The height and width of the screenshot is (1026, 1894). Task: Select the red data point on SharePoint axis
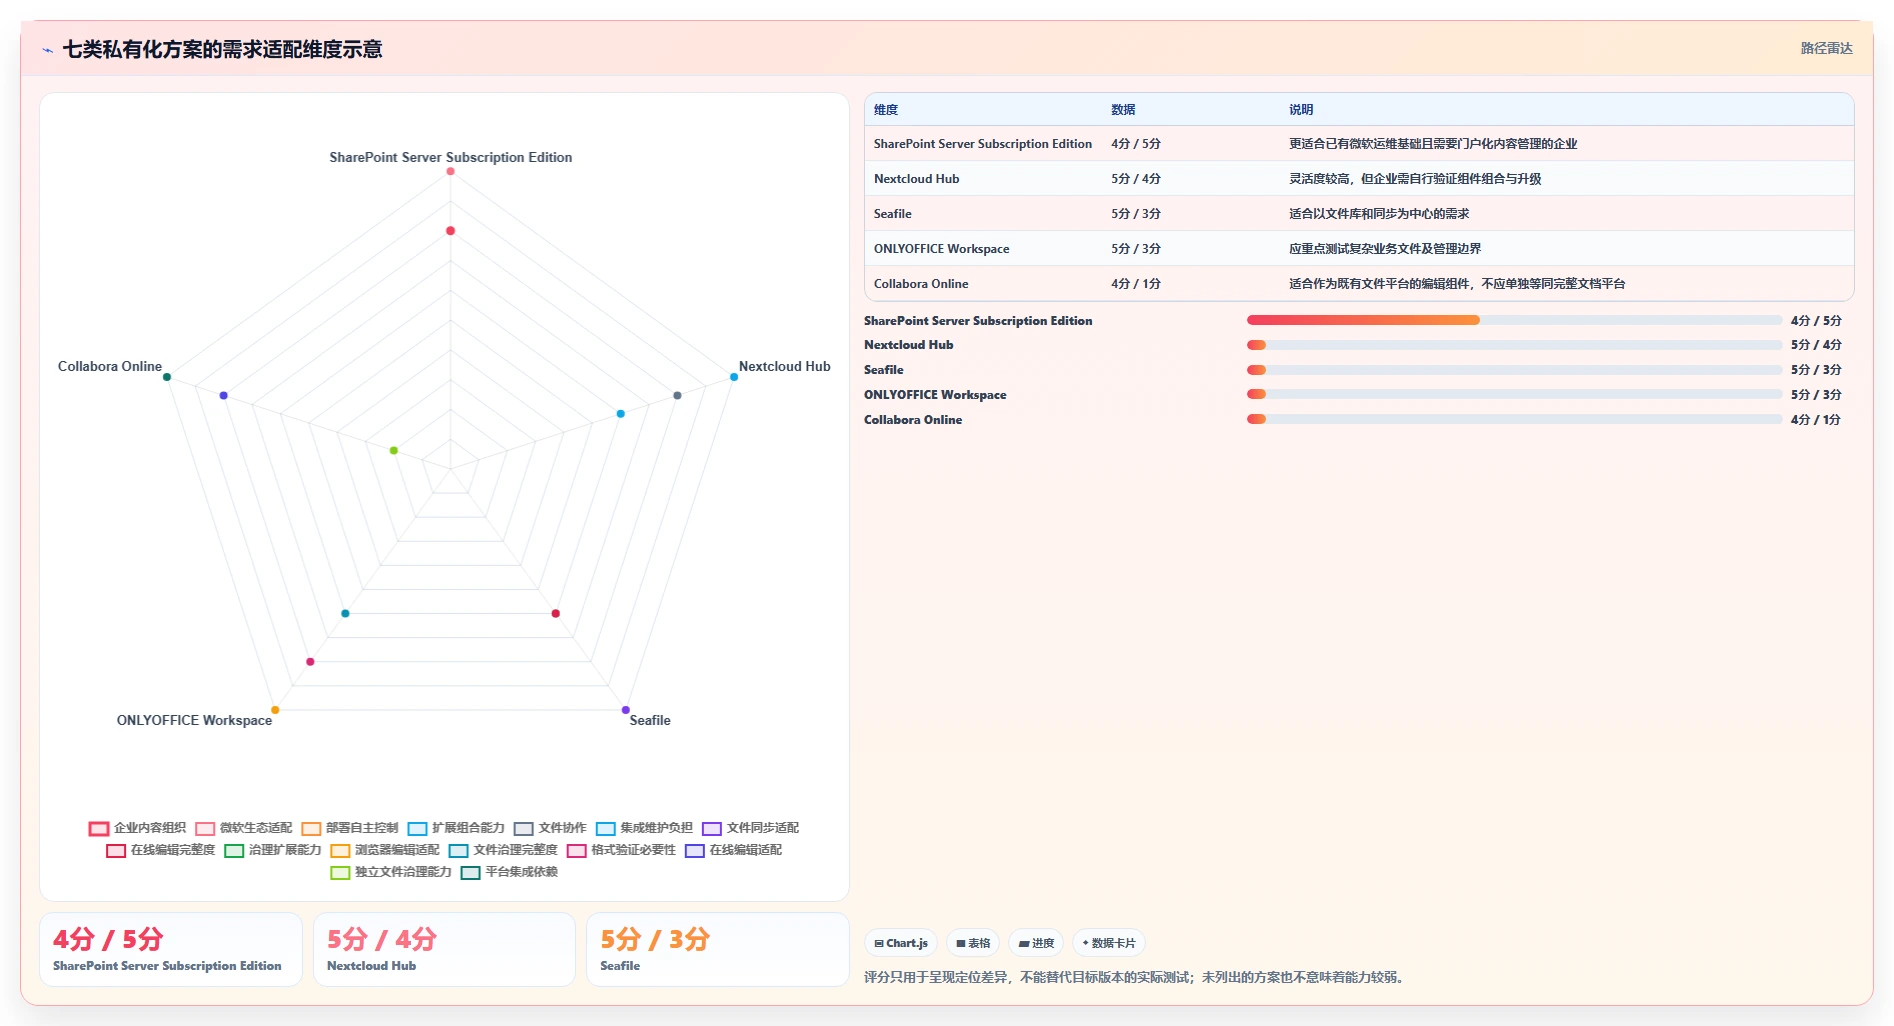tap(451, 231)
